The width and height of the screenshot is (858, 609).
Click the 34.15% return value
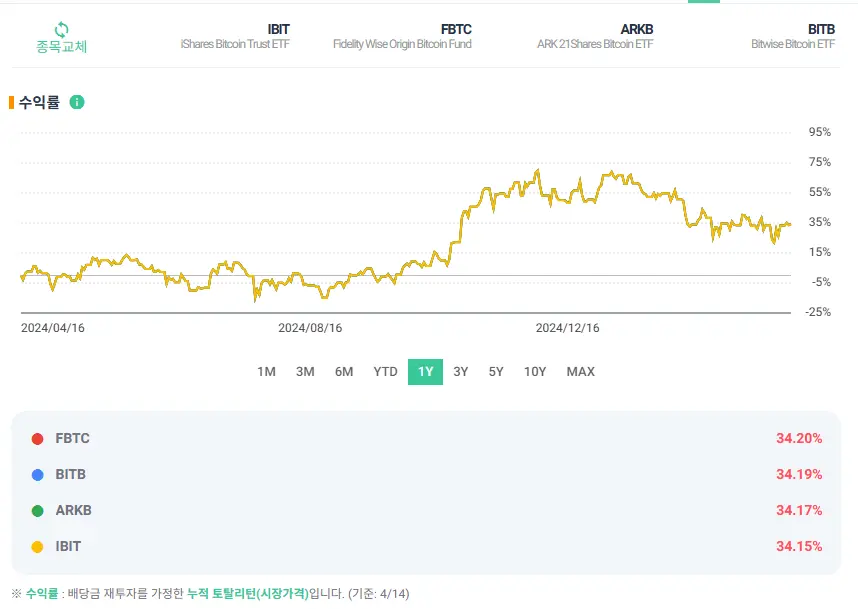tap(799, 547)
